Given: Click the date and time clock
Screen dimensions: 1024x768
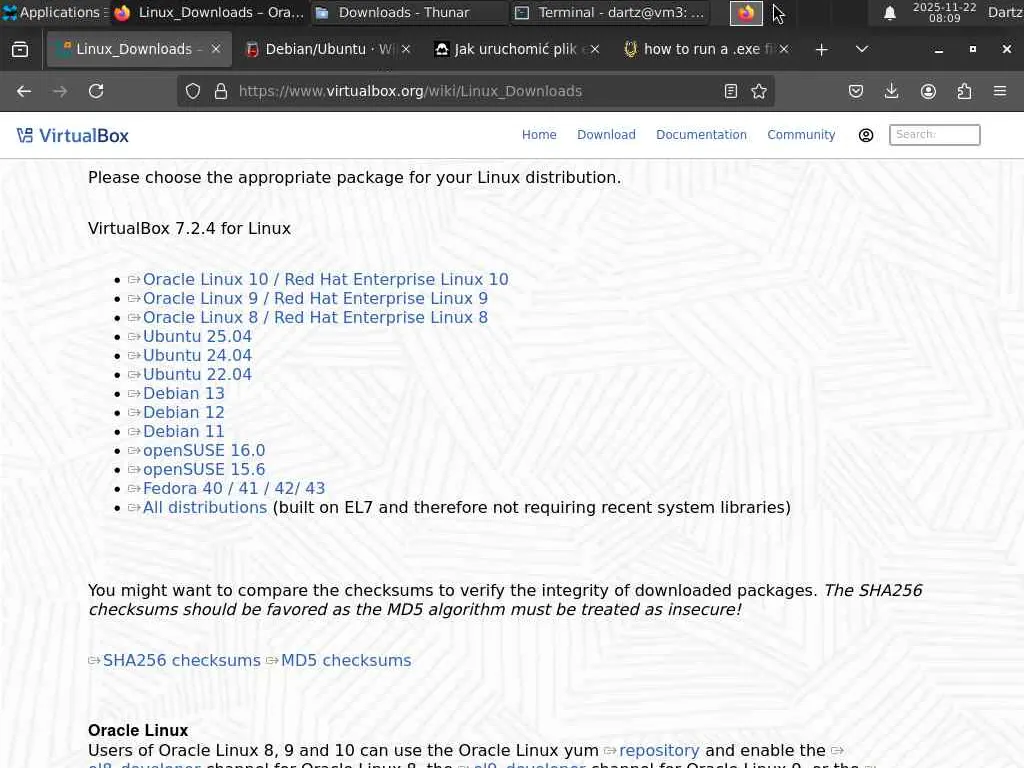Looking at the screenshot, I should point(944,12).
